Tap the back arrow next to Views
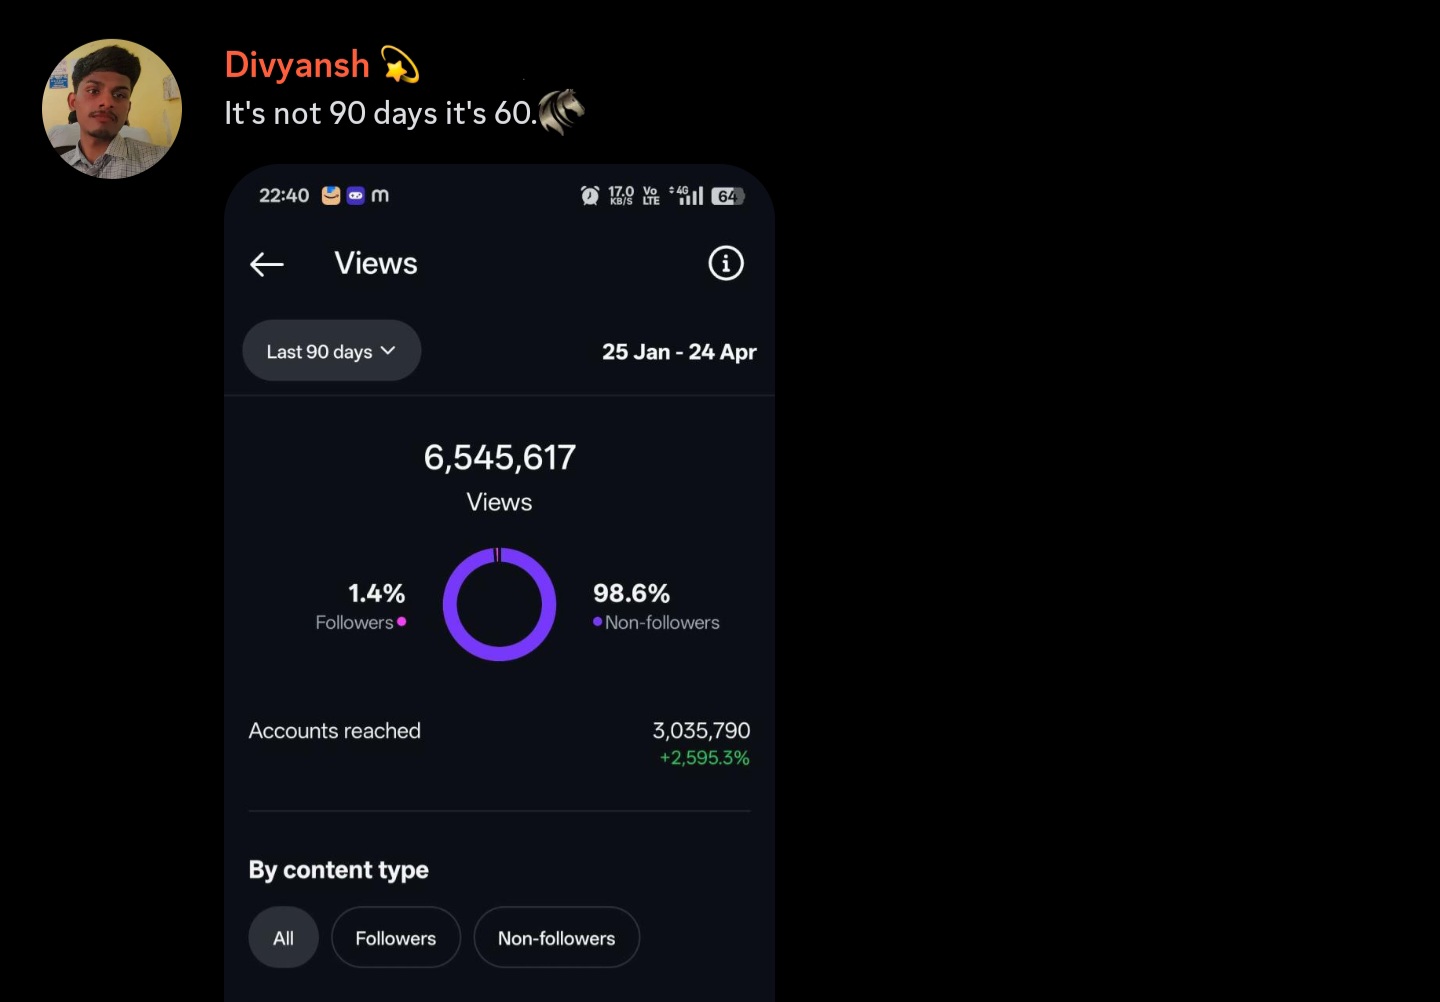The width and height of the screenshot is (1440, 1002). (267, 264)
